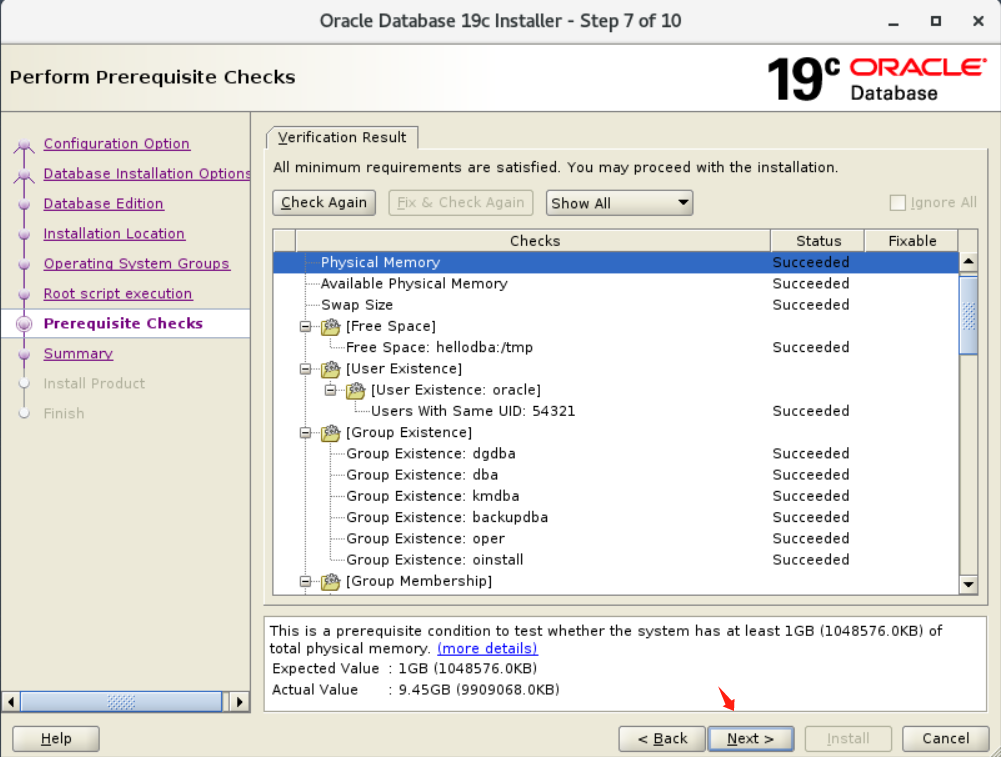Click the Prerequisite Checks step bullet
Image resolution: width=1001 pixels, height=757 pixels.
coord(24,324)
